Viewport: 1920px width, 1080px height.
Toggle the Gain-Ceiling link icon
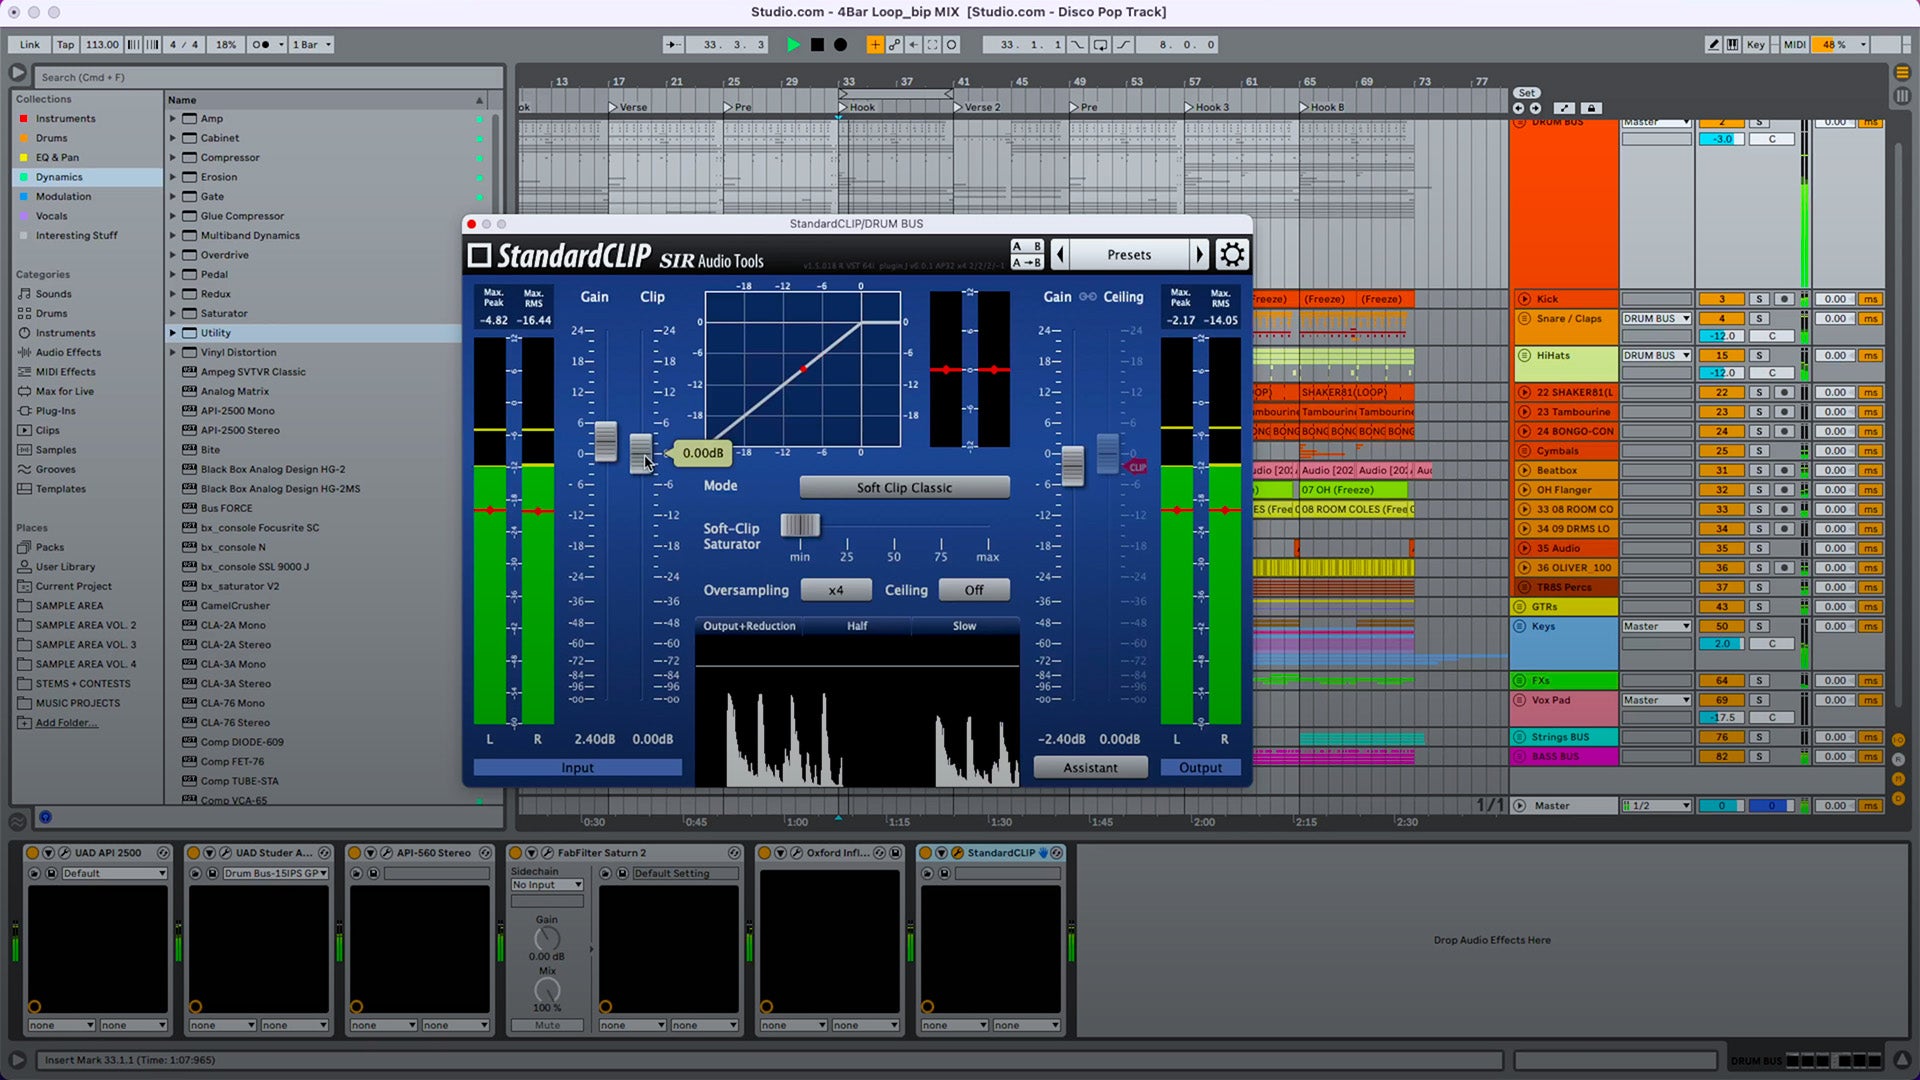1088,297
